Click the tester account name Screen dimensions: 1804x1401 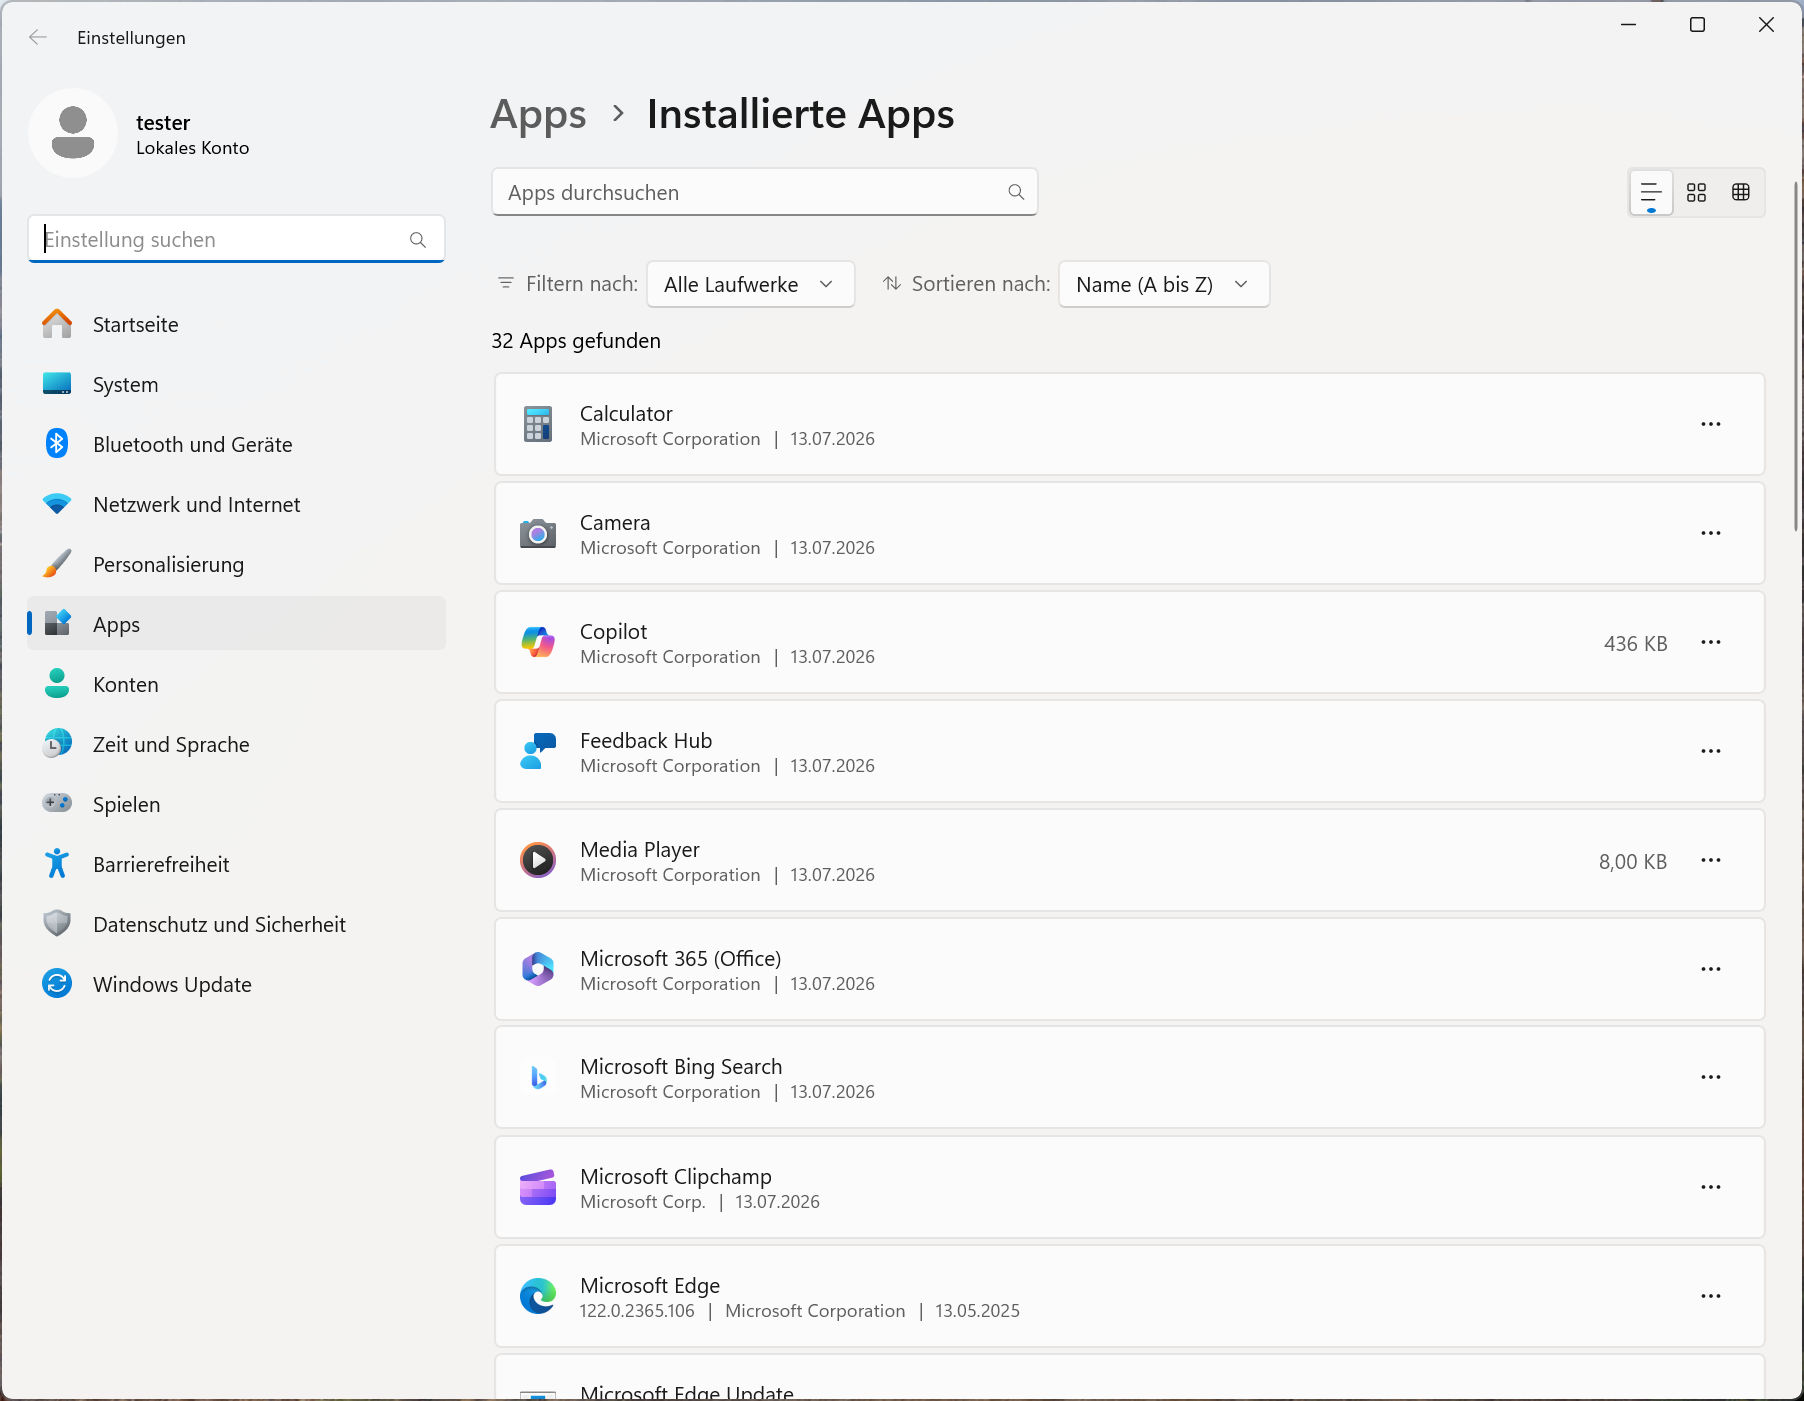pos(163,122)
